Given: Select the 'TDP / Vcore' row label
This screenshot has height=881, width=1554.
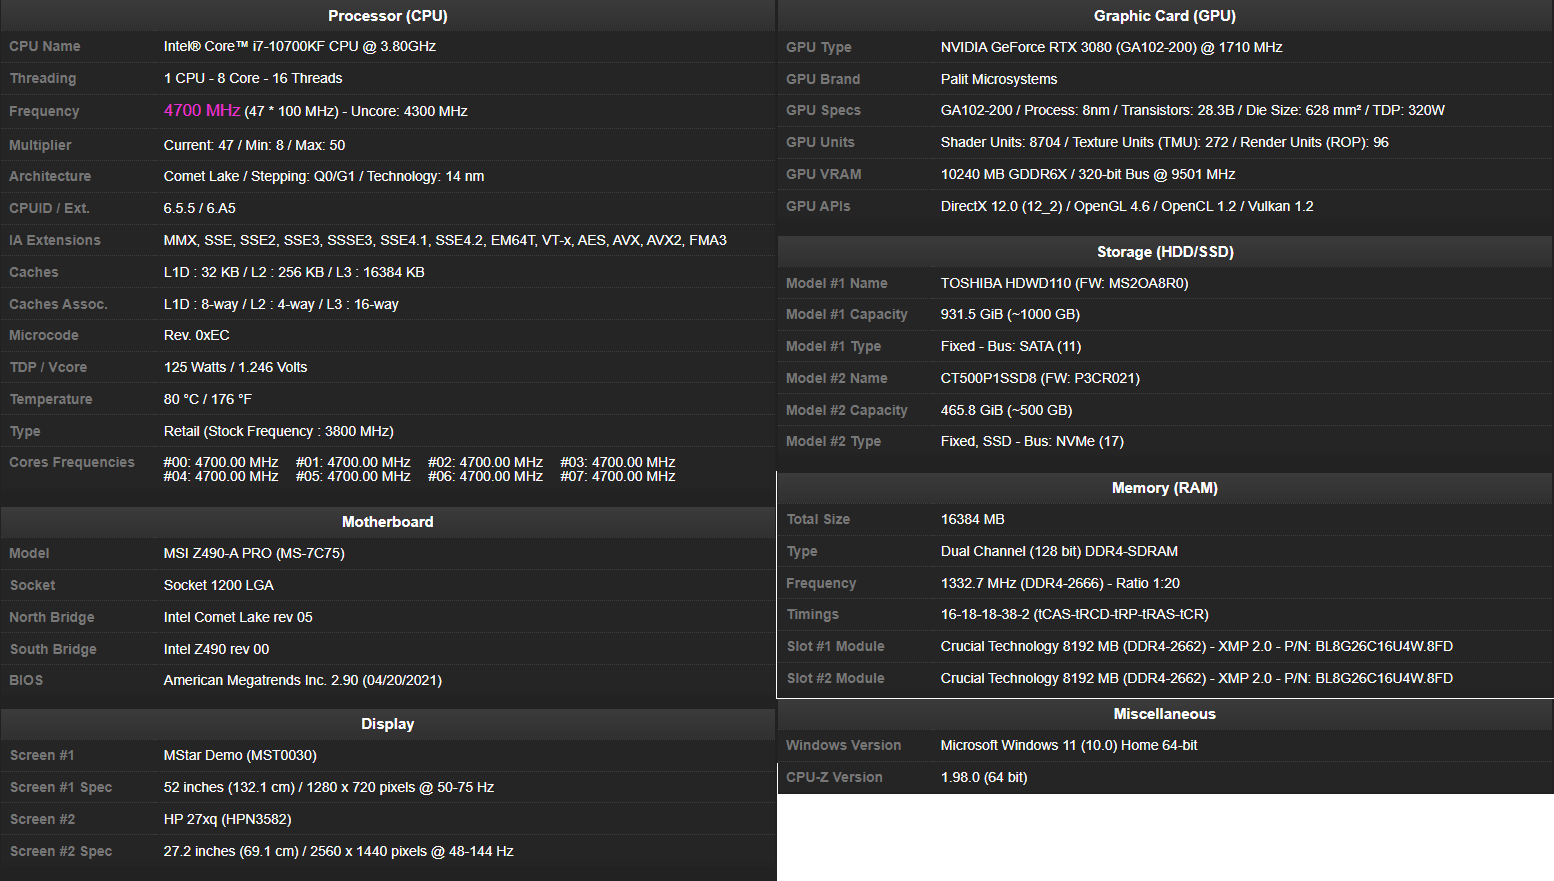Looking at the screenshot, I should click(48, 367).
